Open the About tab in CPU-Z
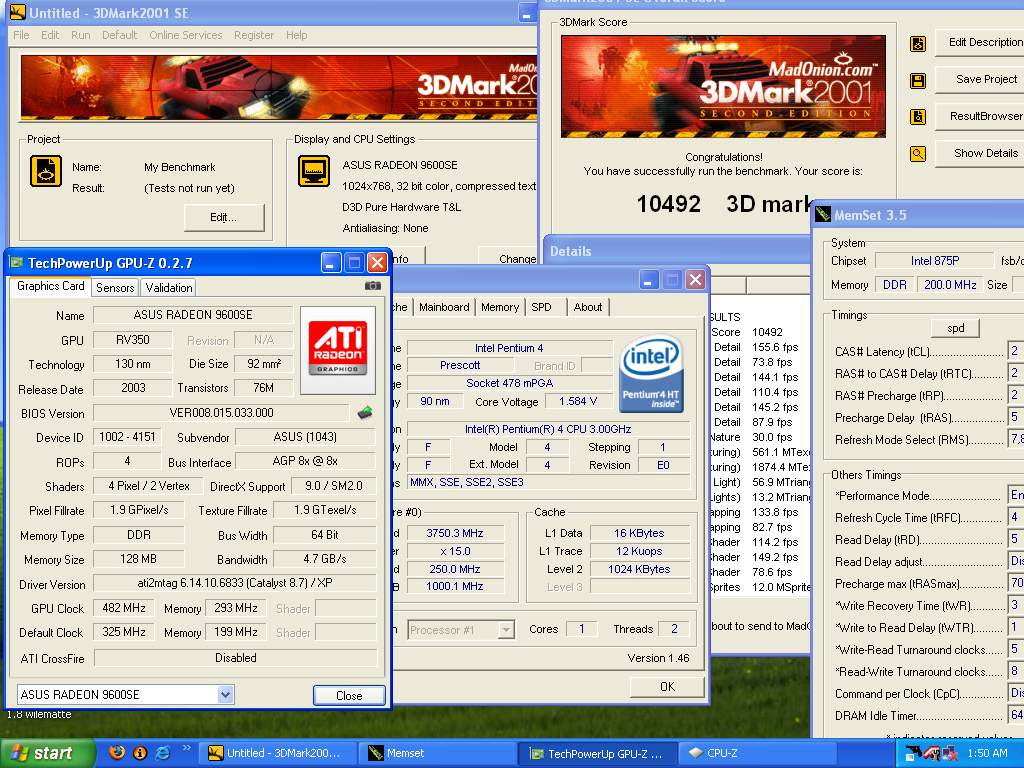The height and width of the screenshot is (768, 1024). click(588, 307)
